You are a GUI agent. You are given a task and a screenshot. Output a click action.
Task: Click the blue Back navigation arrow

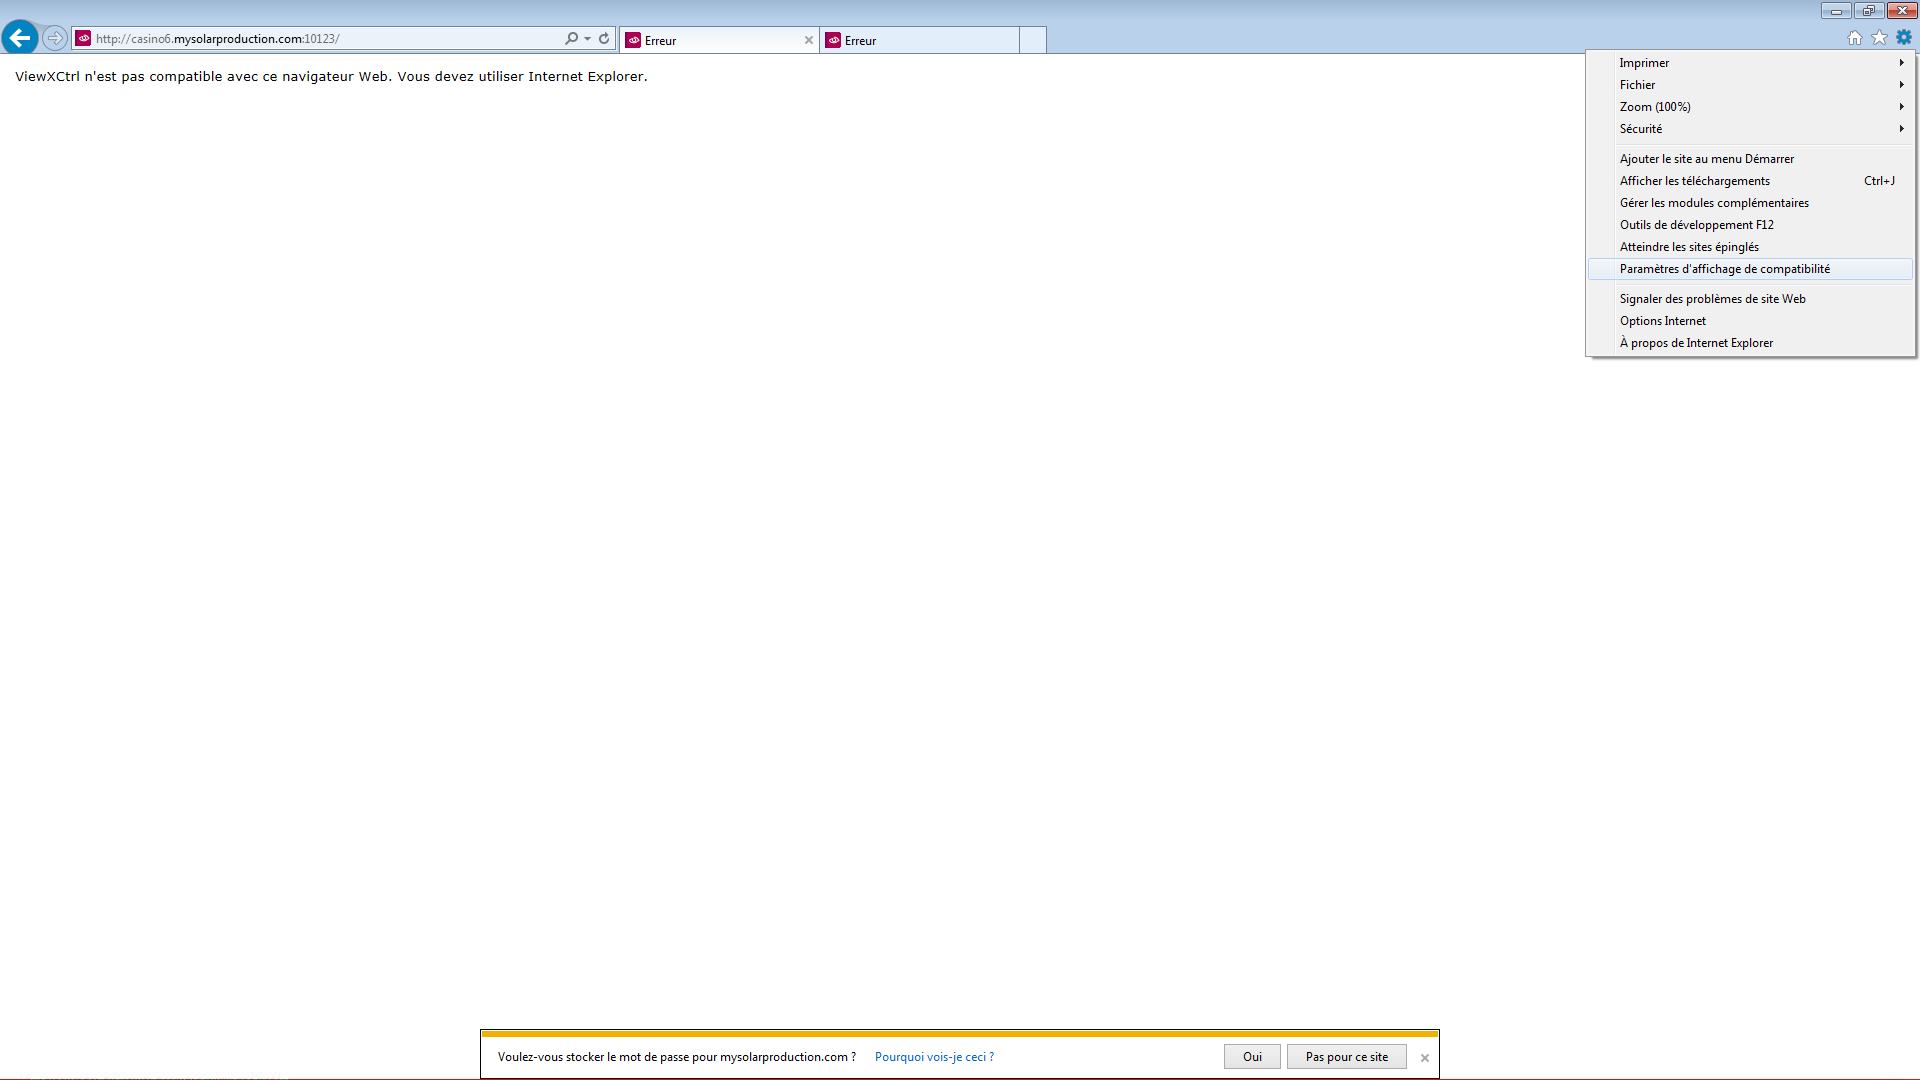(20, 38)
